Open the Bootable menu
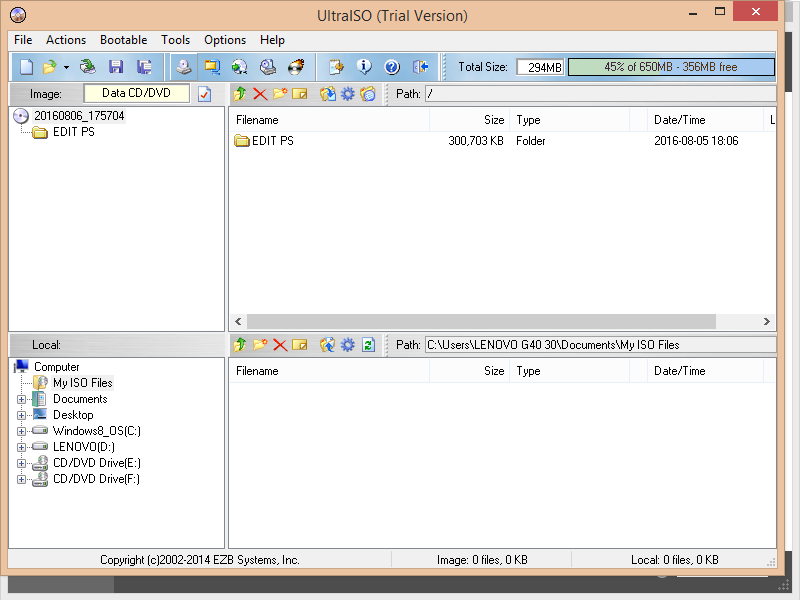Image resolution: width=800 pixels, height=600 pixels. tap(123, 40)
